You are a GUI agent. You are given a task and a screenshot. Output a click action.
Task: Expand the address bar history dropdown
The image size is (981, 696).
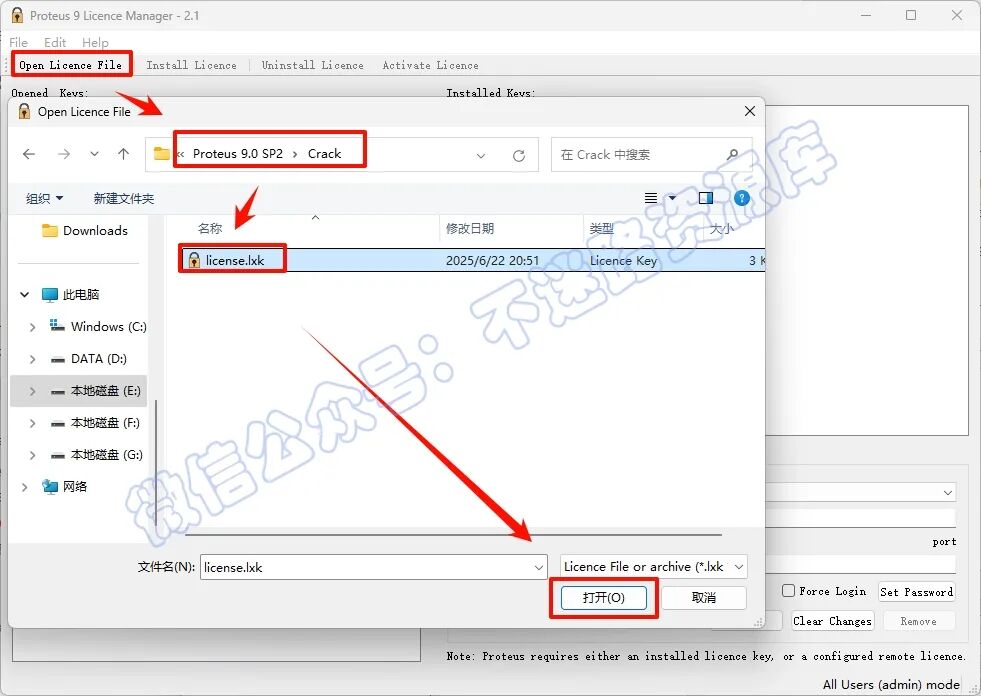[480, 155]
